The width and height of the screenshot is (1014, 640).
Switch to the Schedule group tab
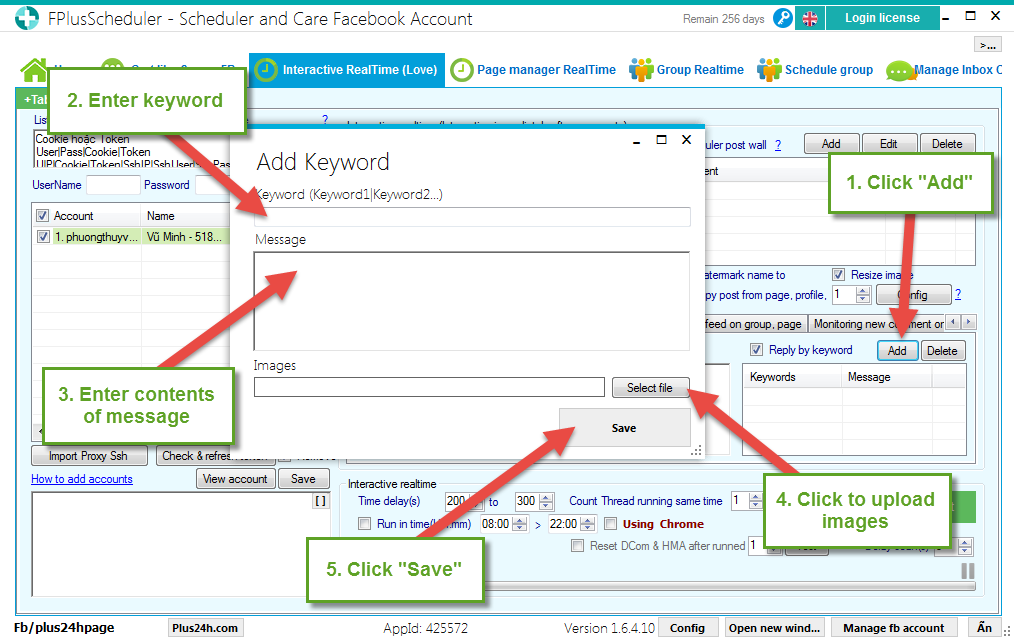815,70
